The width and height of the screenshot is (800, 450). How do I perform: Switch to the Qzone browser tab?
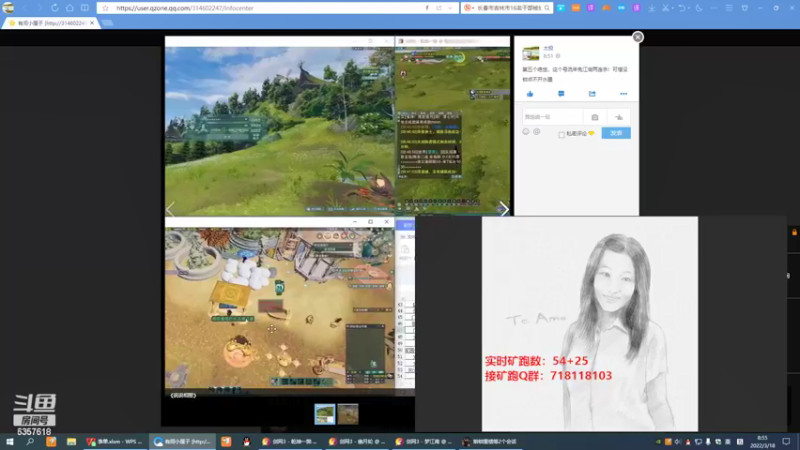(50, 23)
